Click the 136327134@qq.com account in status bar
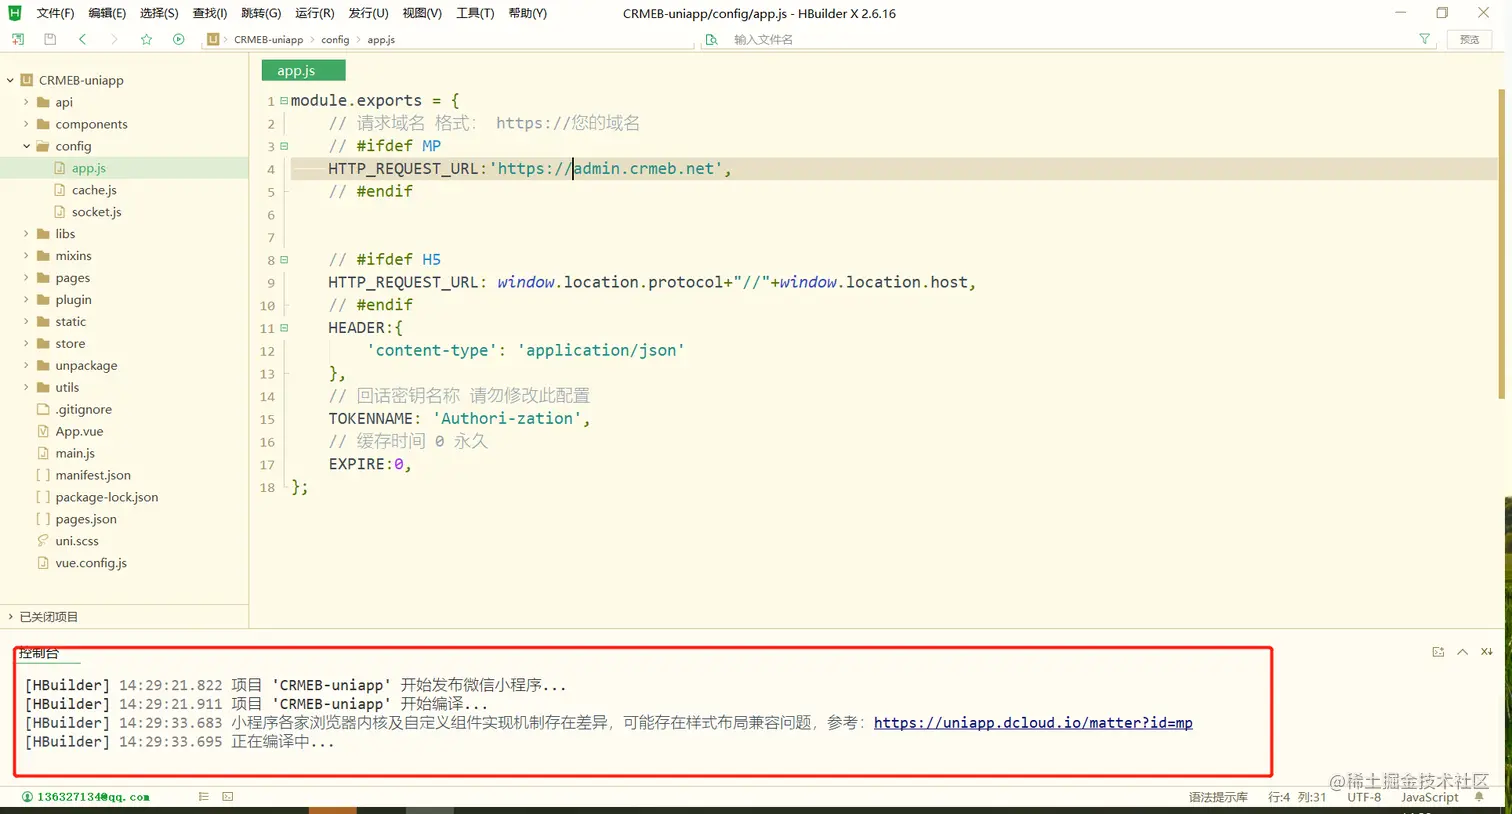The width and height of the screenshot is (1512, 814). pyautogui.click(x=93, y=797)
